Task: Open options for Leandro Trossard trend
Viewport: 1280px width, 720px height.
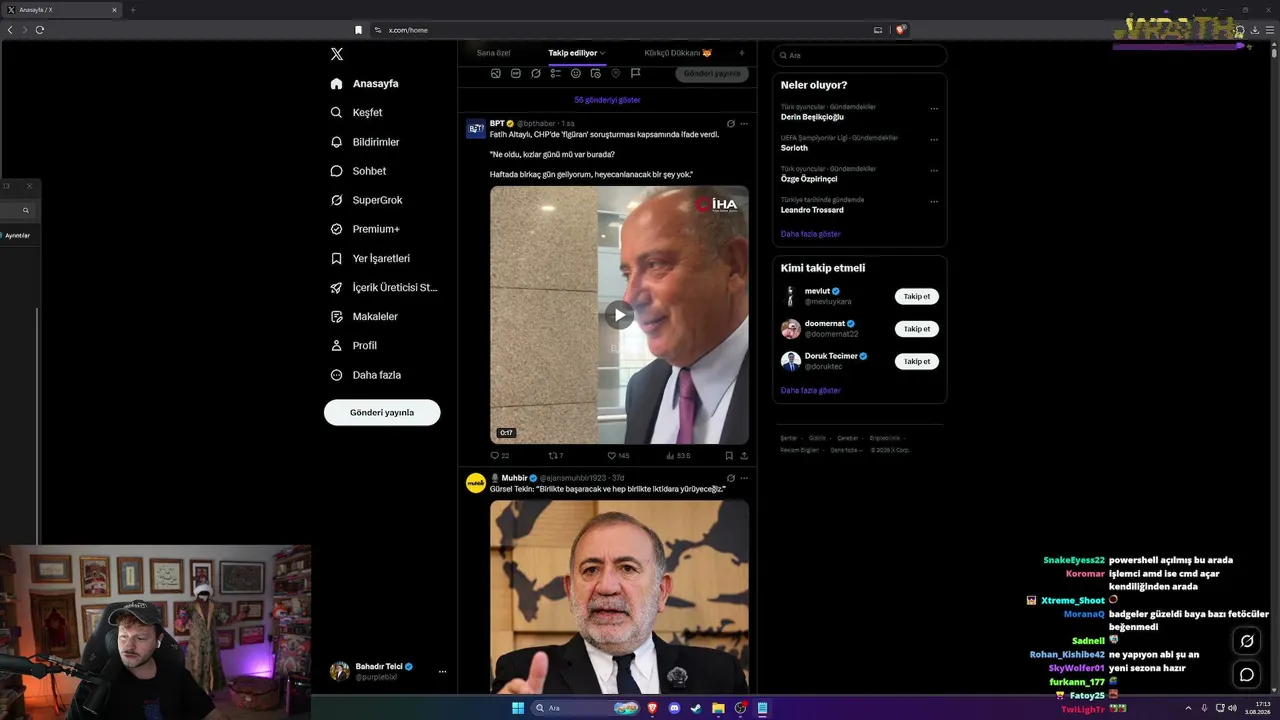Action: [x=934, y=201]
